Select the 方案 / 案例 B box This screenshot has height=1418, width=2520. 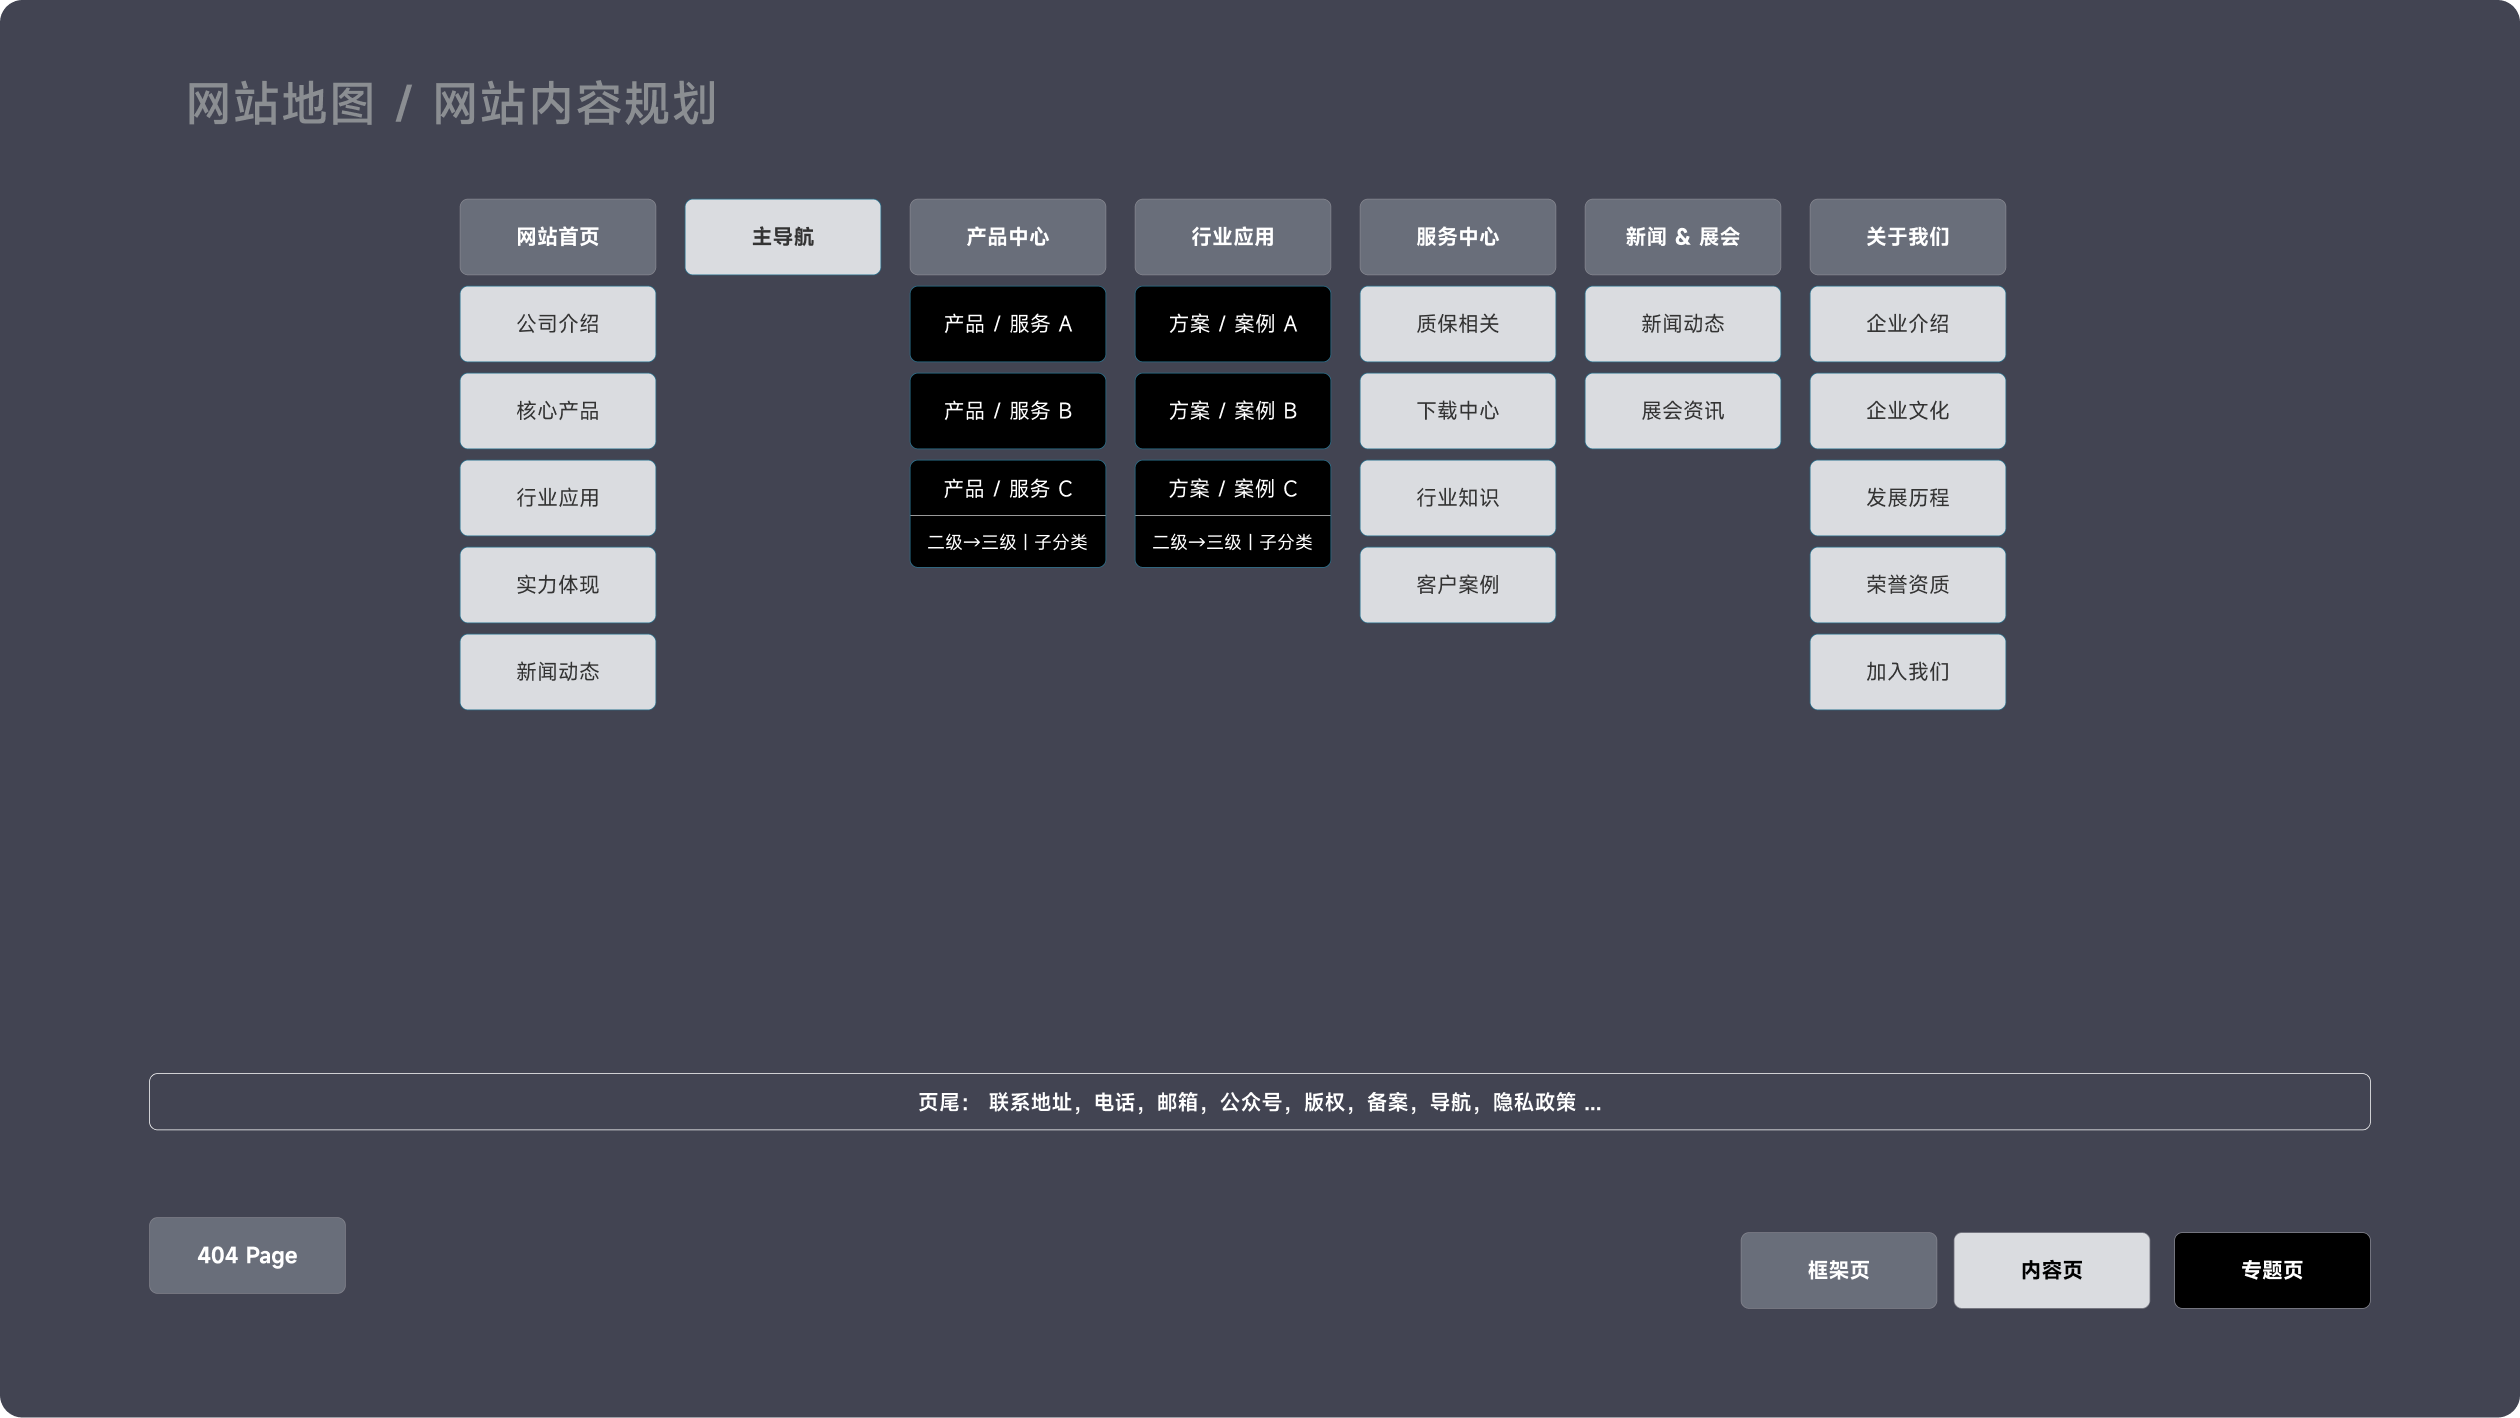point(1232,411)
